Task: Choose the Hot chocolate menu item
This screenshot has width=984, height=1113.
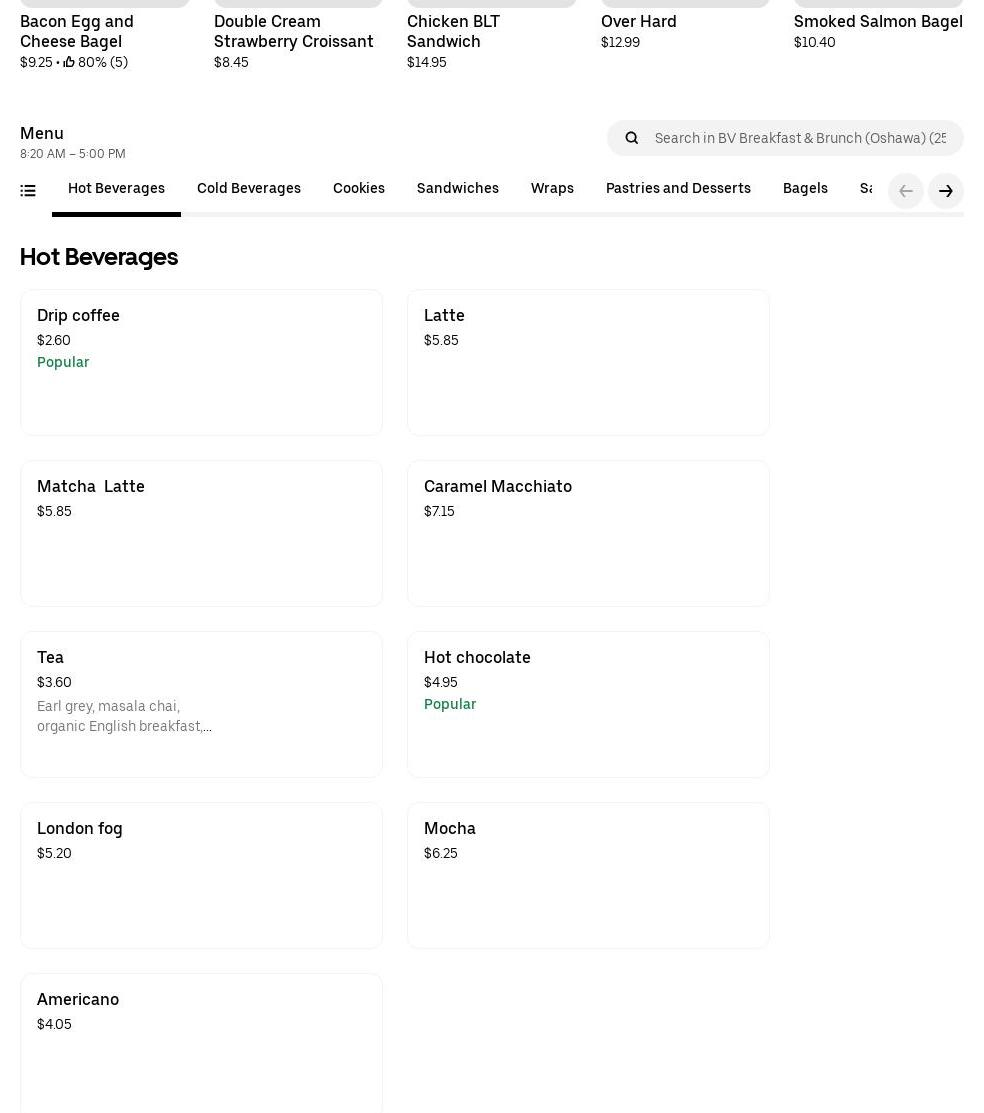Action: point(588,704)
